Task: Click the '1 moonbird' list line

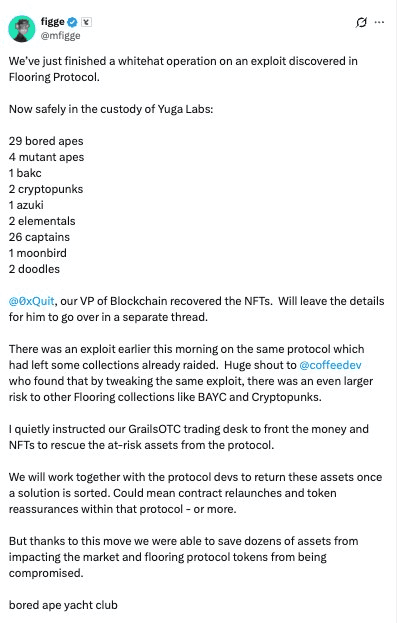Action: click(x=38, y=253)
